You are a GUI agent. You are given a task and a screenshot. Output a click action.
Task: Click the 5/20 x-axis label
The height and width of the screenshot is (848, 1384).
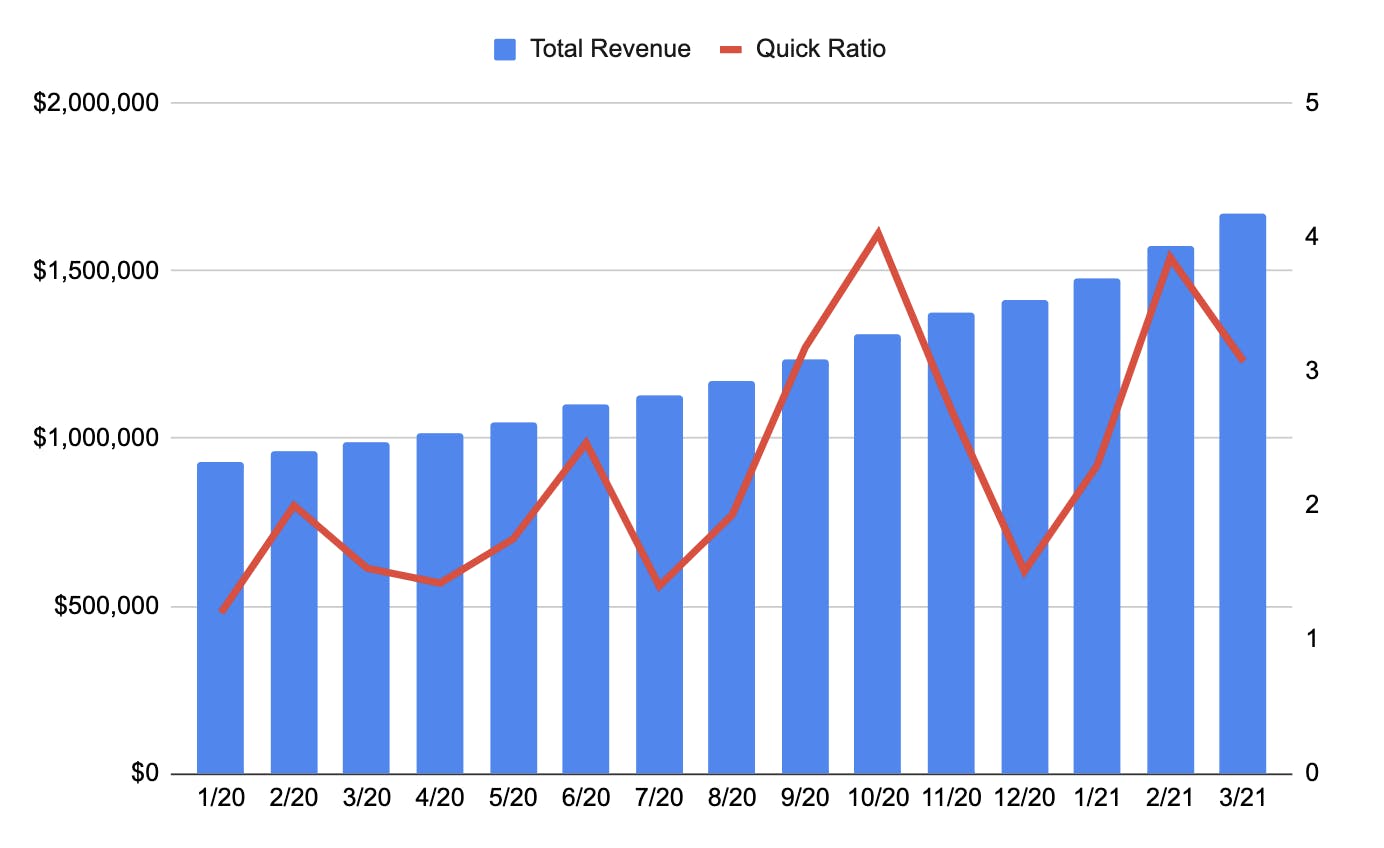513,799
